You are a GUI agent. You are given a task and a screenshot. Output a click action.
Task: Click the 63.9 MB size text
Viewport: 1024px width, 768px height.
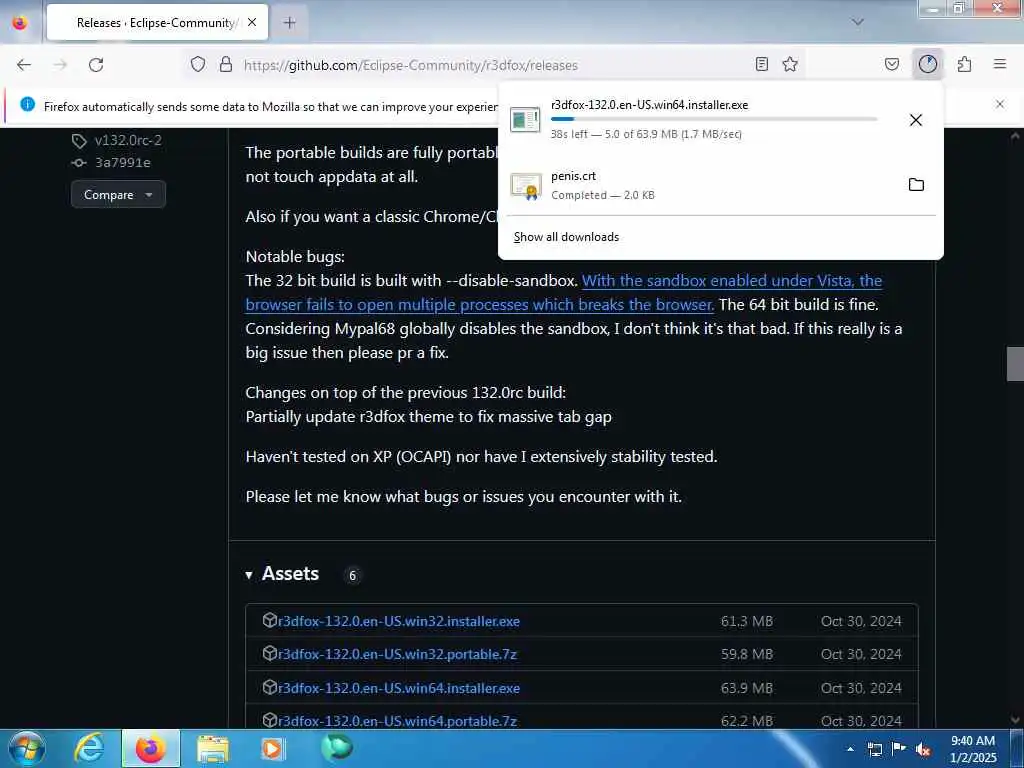(x=746, y=688)
